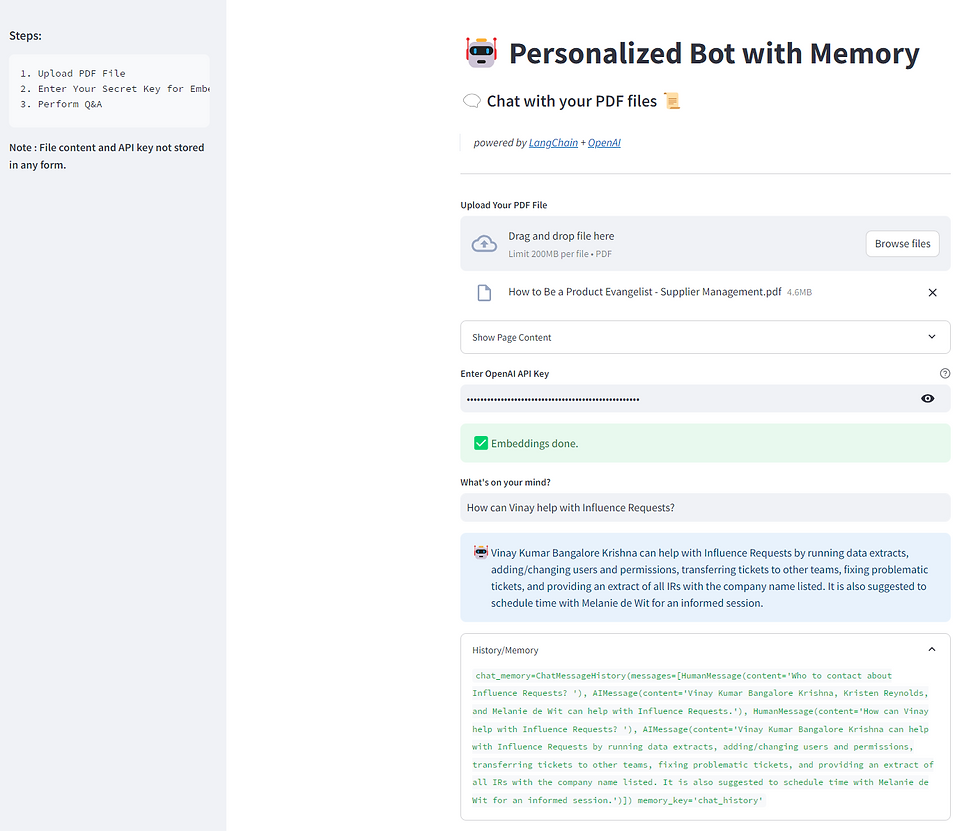Screen dimensions: 980x831
Task: Click the speech bubble icon beside Chat heading
Action: (x=472, y=101)
